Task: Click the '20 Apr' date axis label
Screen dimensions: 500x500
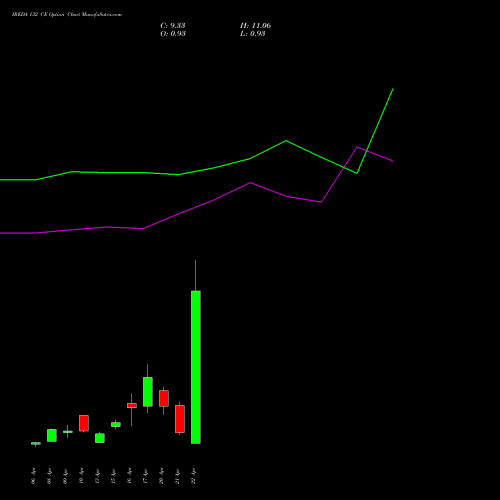Action: coord(161,476)
